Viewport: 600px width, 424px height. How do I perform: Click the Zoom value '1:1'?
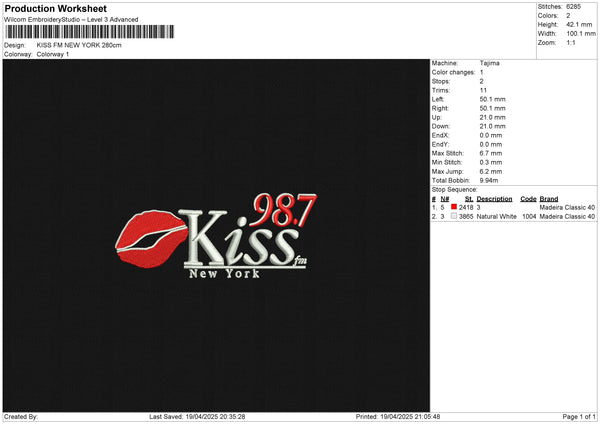pos(571,42)
